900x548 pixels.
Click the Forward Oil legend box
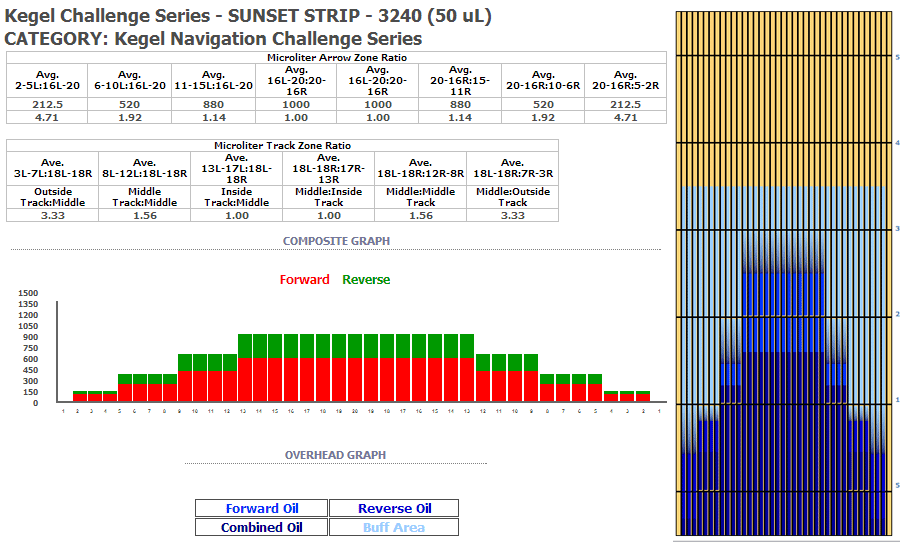261,508
